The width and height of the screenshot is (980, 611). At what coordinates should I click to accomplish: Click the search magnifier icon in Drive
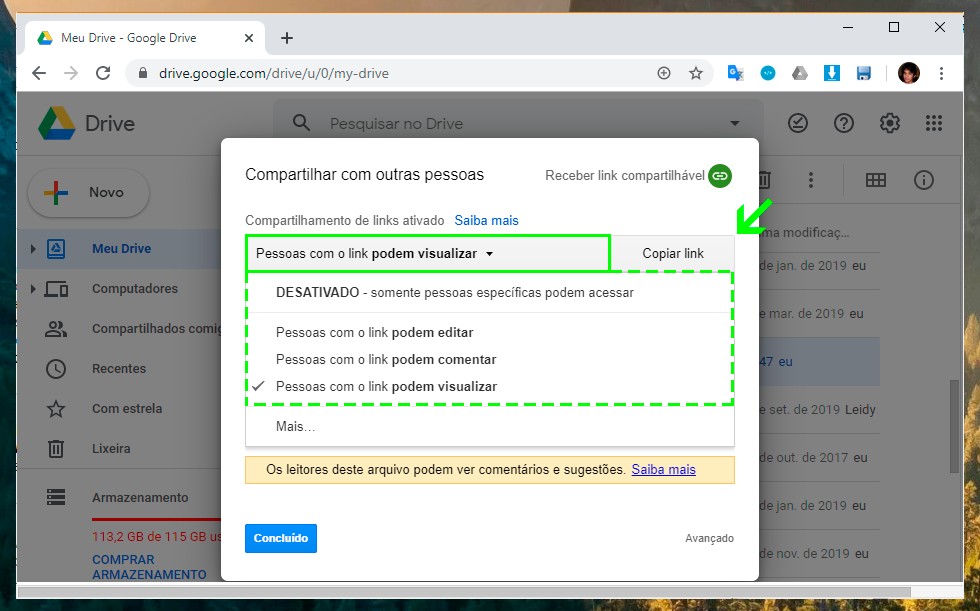point(301,123)
